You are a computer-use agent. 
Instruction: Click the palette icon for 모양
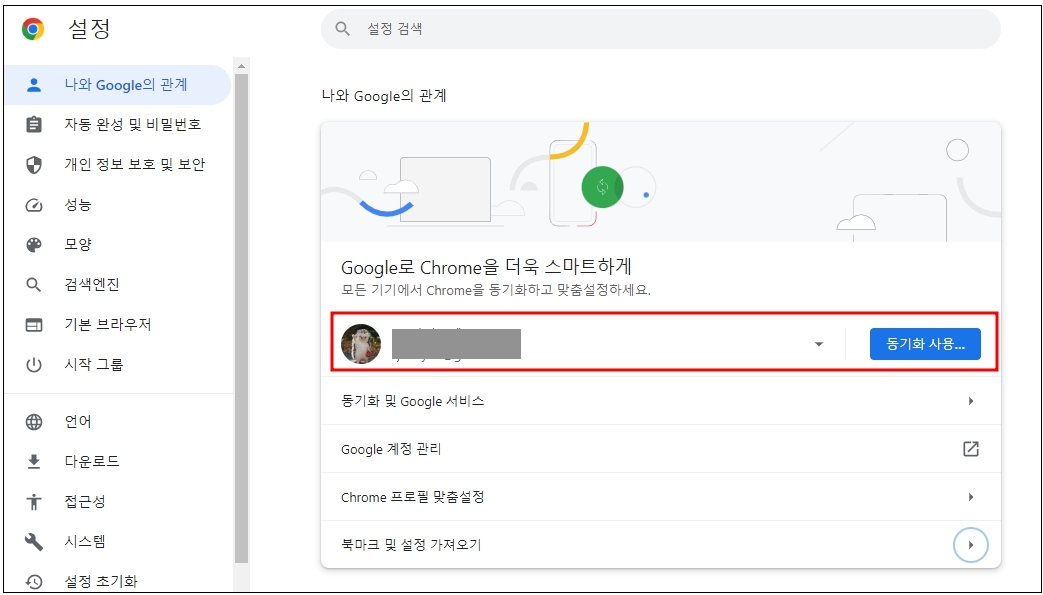pos(33,245)
